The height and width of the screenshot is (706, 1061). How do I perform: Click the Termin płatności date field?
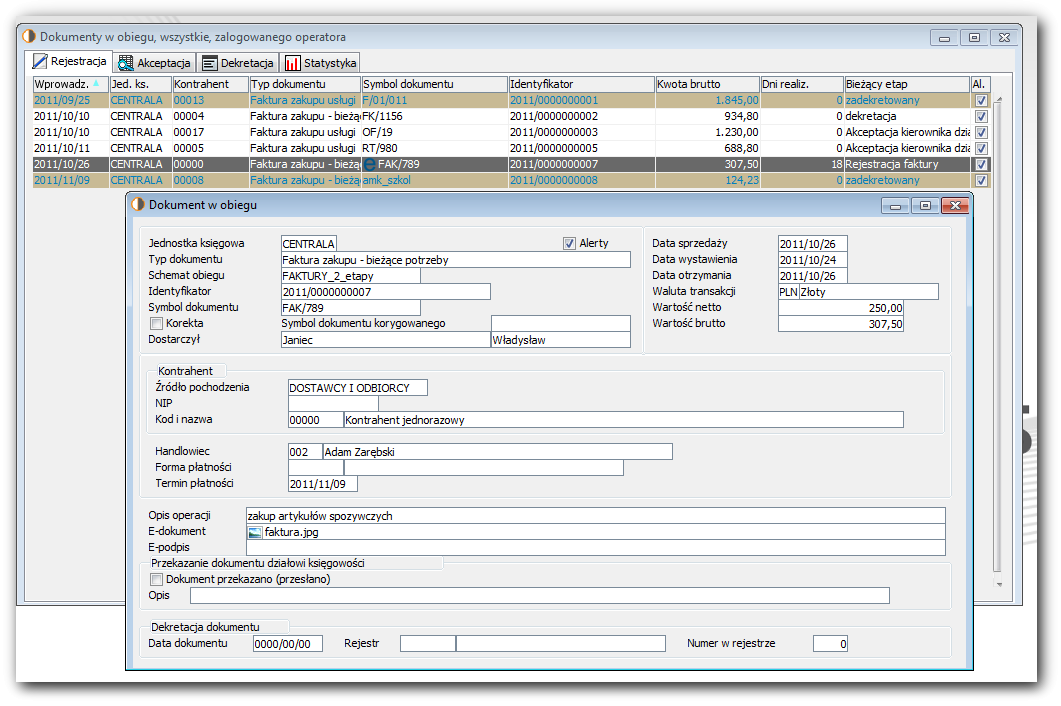(323, 484)
